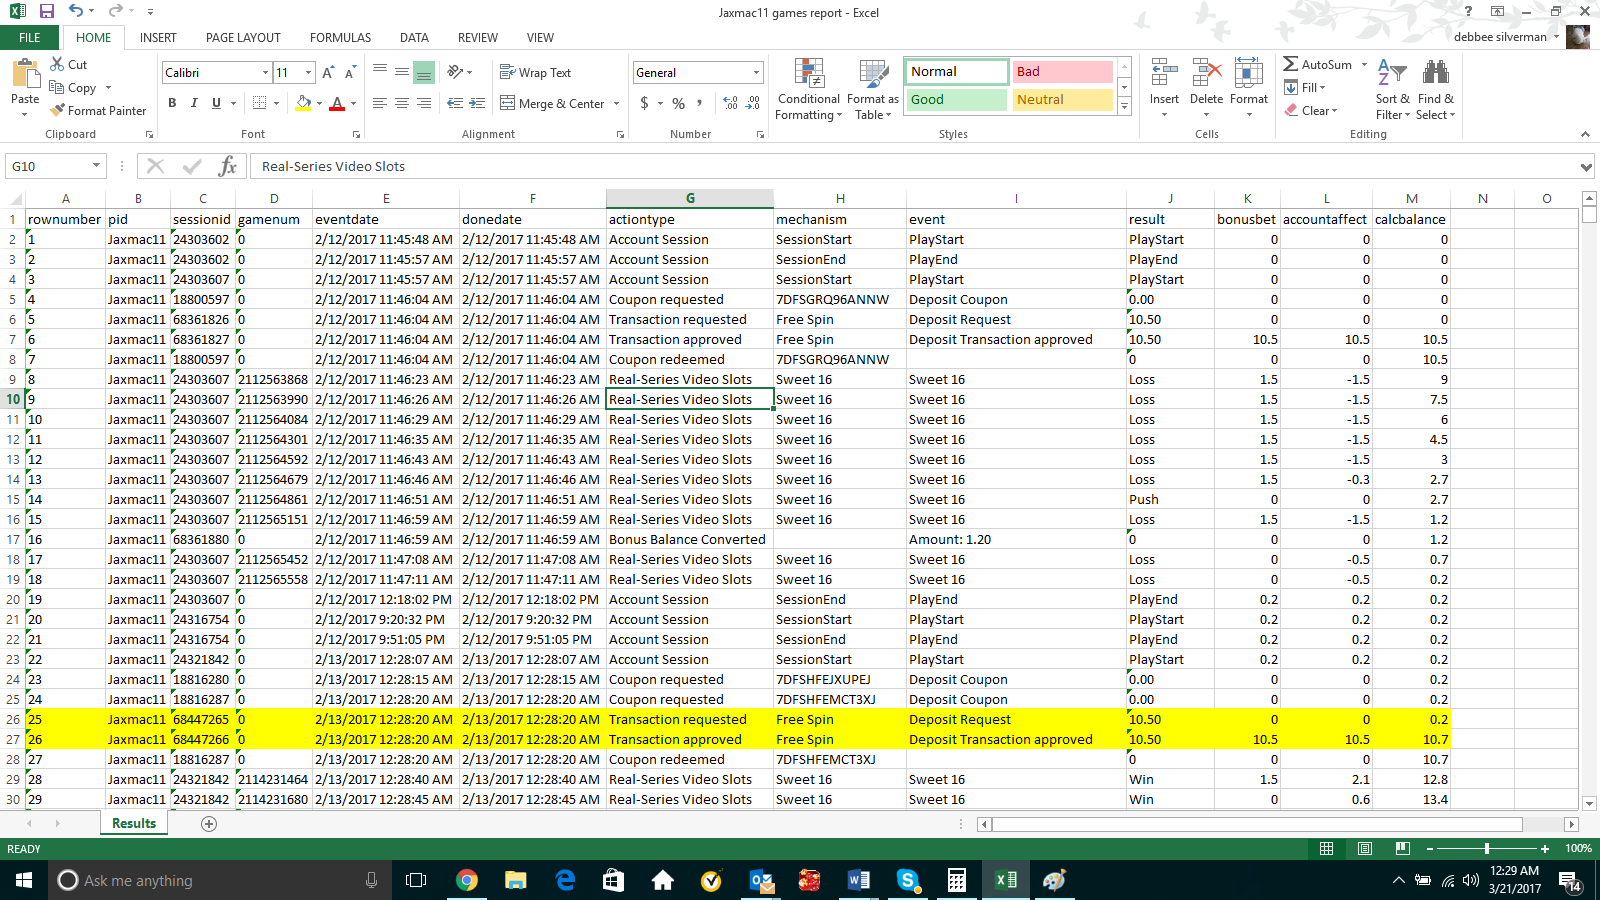Viewport: 1600px width, 900px height.
Task: Toggle Italic formatting
Action: (194, 103)
